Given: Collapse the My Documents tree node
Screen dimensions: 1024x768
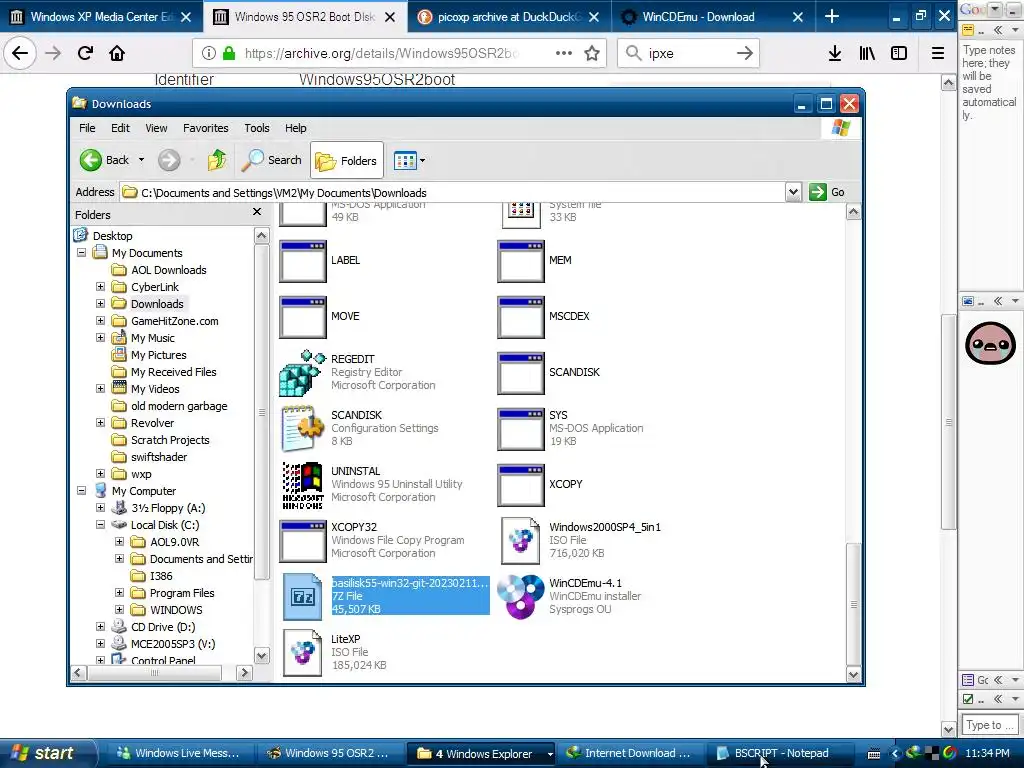Looking at the screenshot, I should [x=82, y=253].
